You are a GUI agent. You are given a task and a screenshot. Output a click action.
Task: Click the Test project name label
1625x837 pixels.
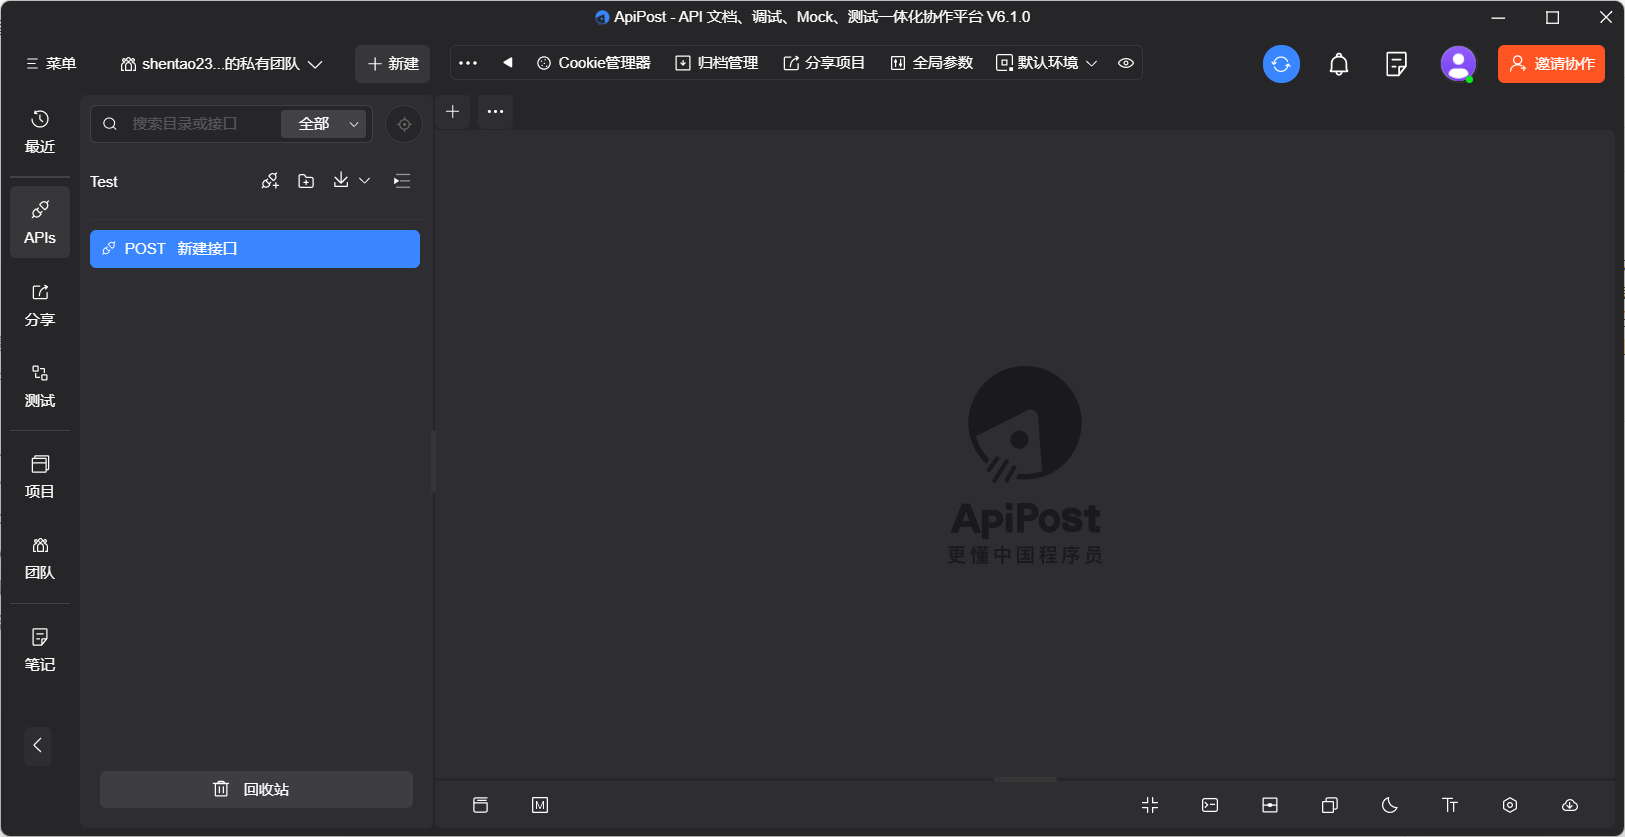click(x=104, y=181)
